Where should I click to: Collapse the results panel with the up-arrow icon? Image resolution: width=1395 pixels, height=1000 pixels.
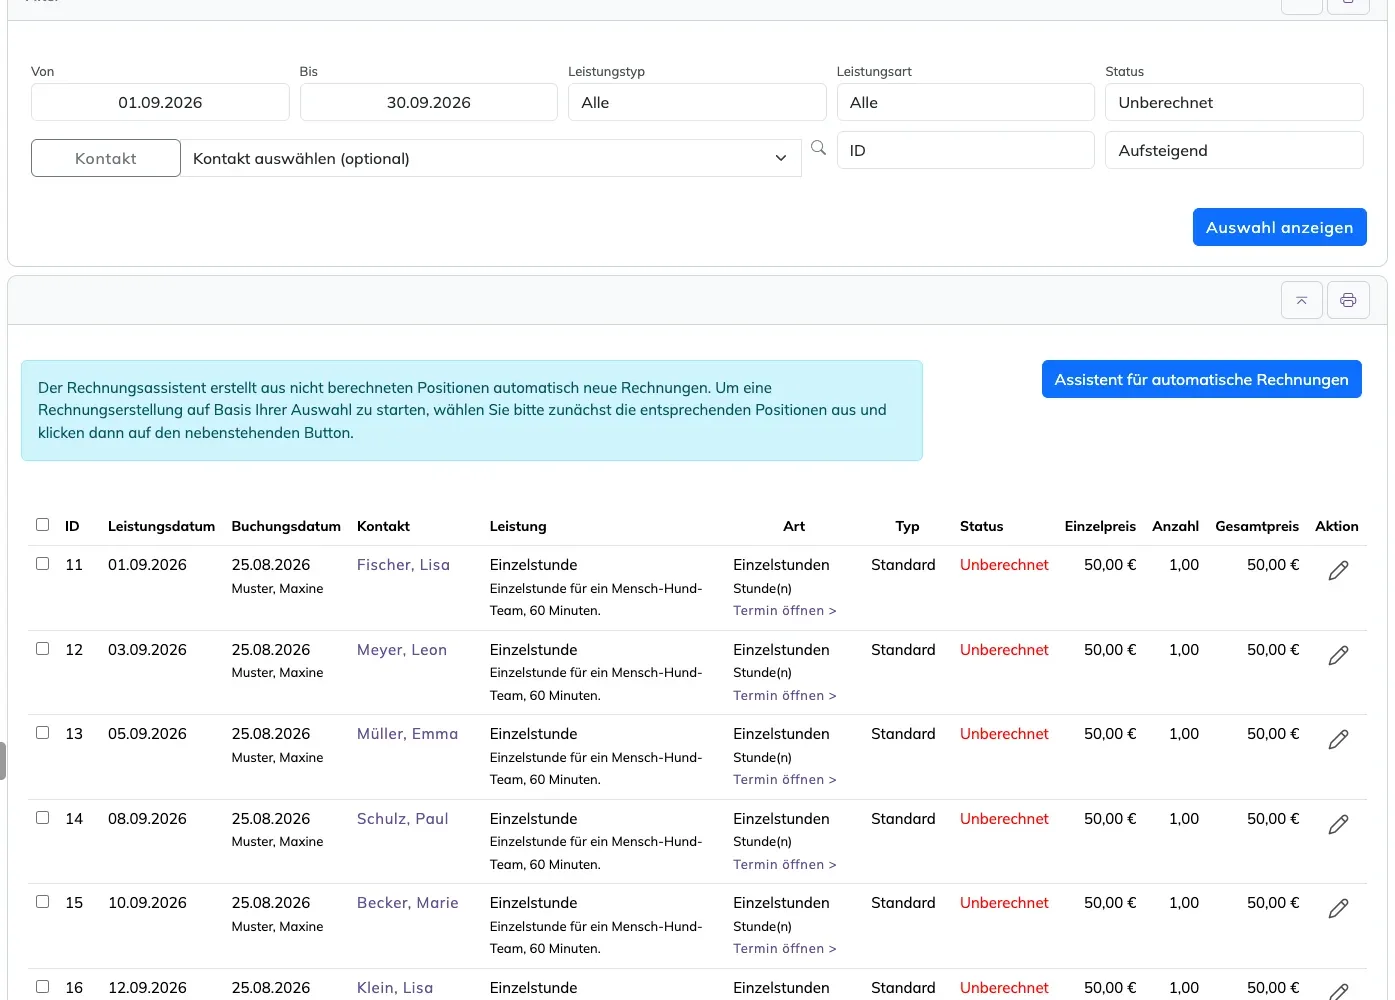tap(1302, 300)
